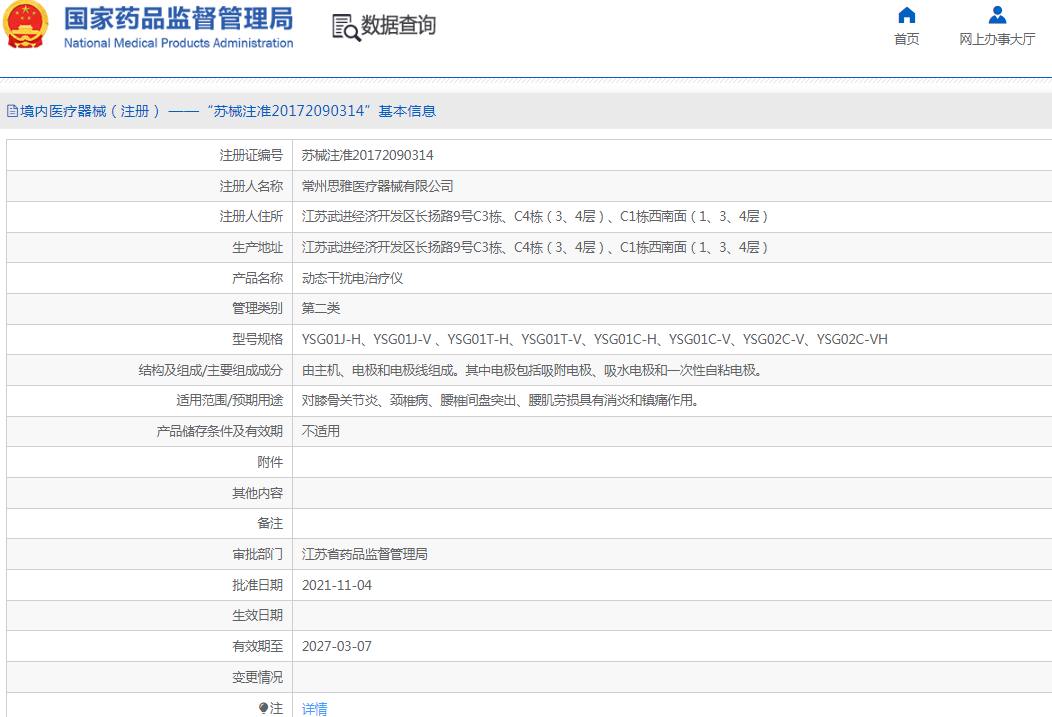Click approval date 2021-11-04

coord(337,585)
